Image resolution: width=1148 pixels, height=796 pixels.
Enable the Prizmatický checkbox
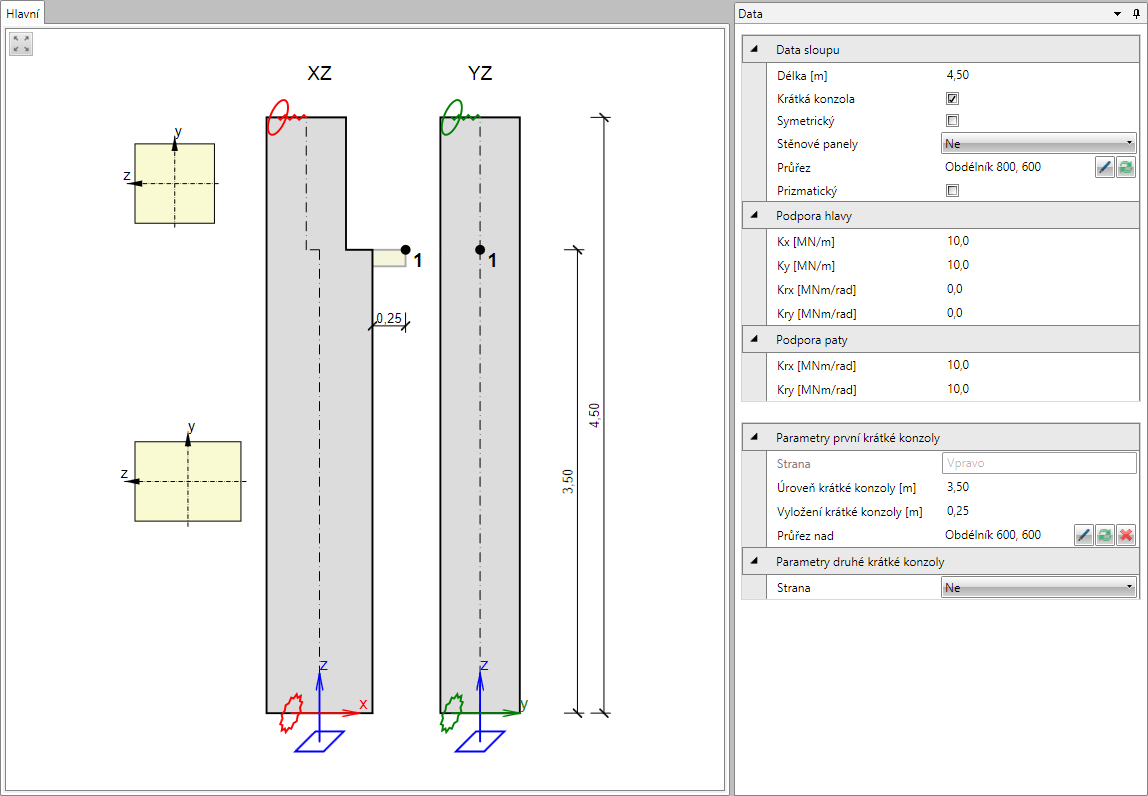click(953, 190)
